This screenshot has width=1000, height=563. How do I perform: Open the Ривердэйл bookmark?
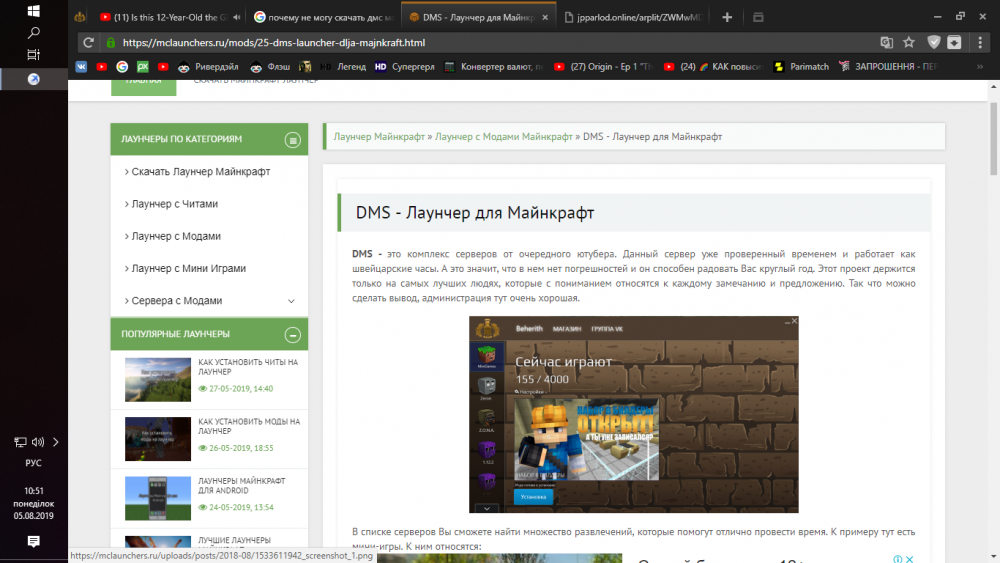tap(208, 66)
